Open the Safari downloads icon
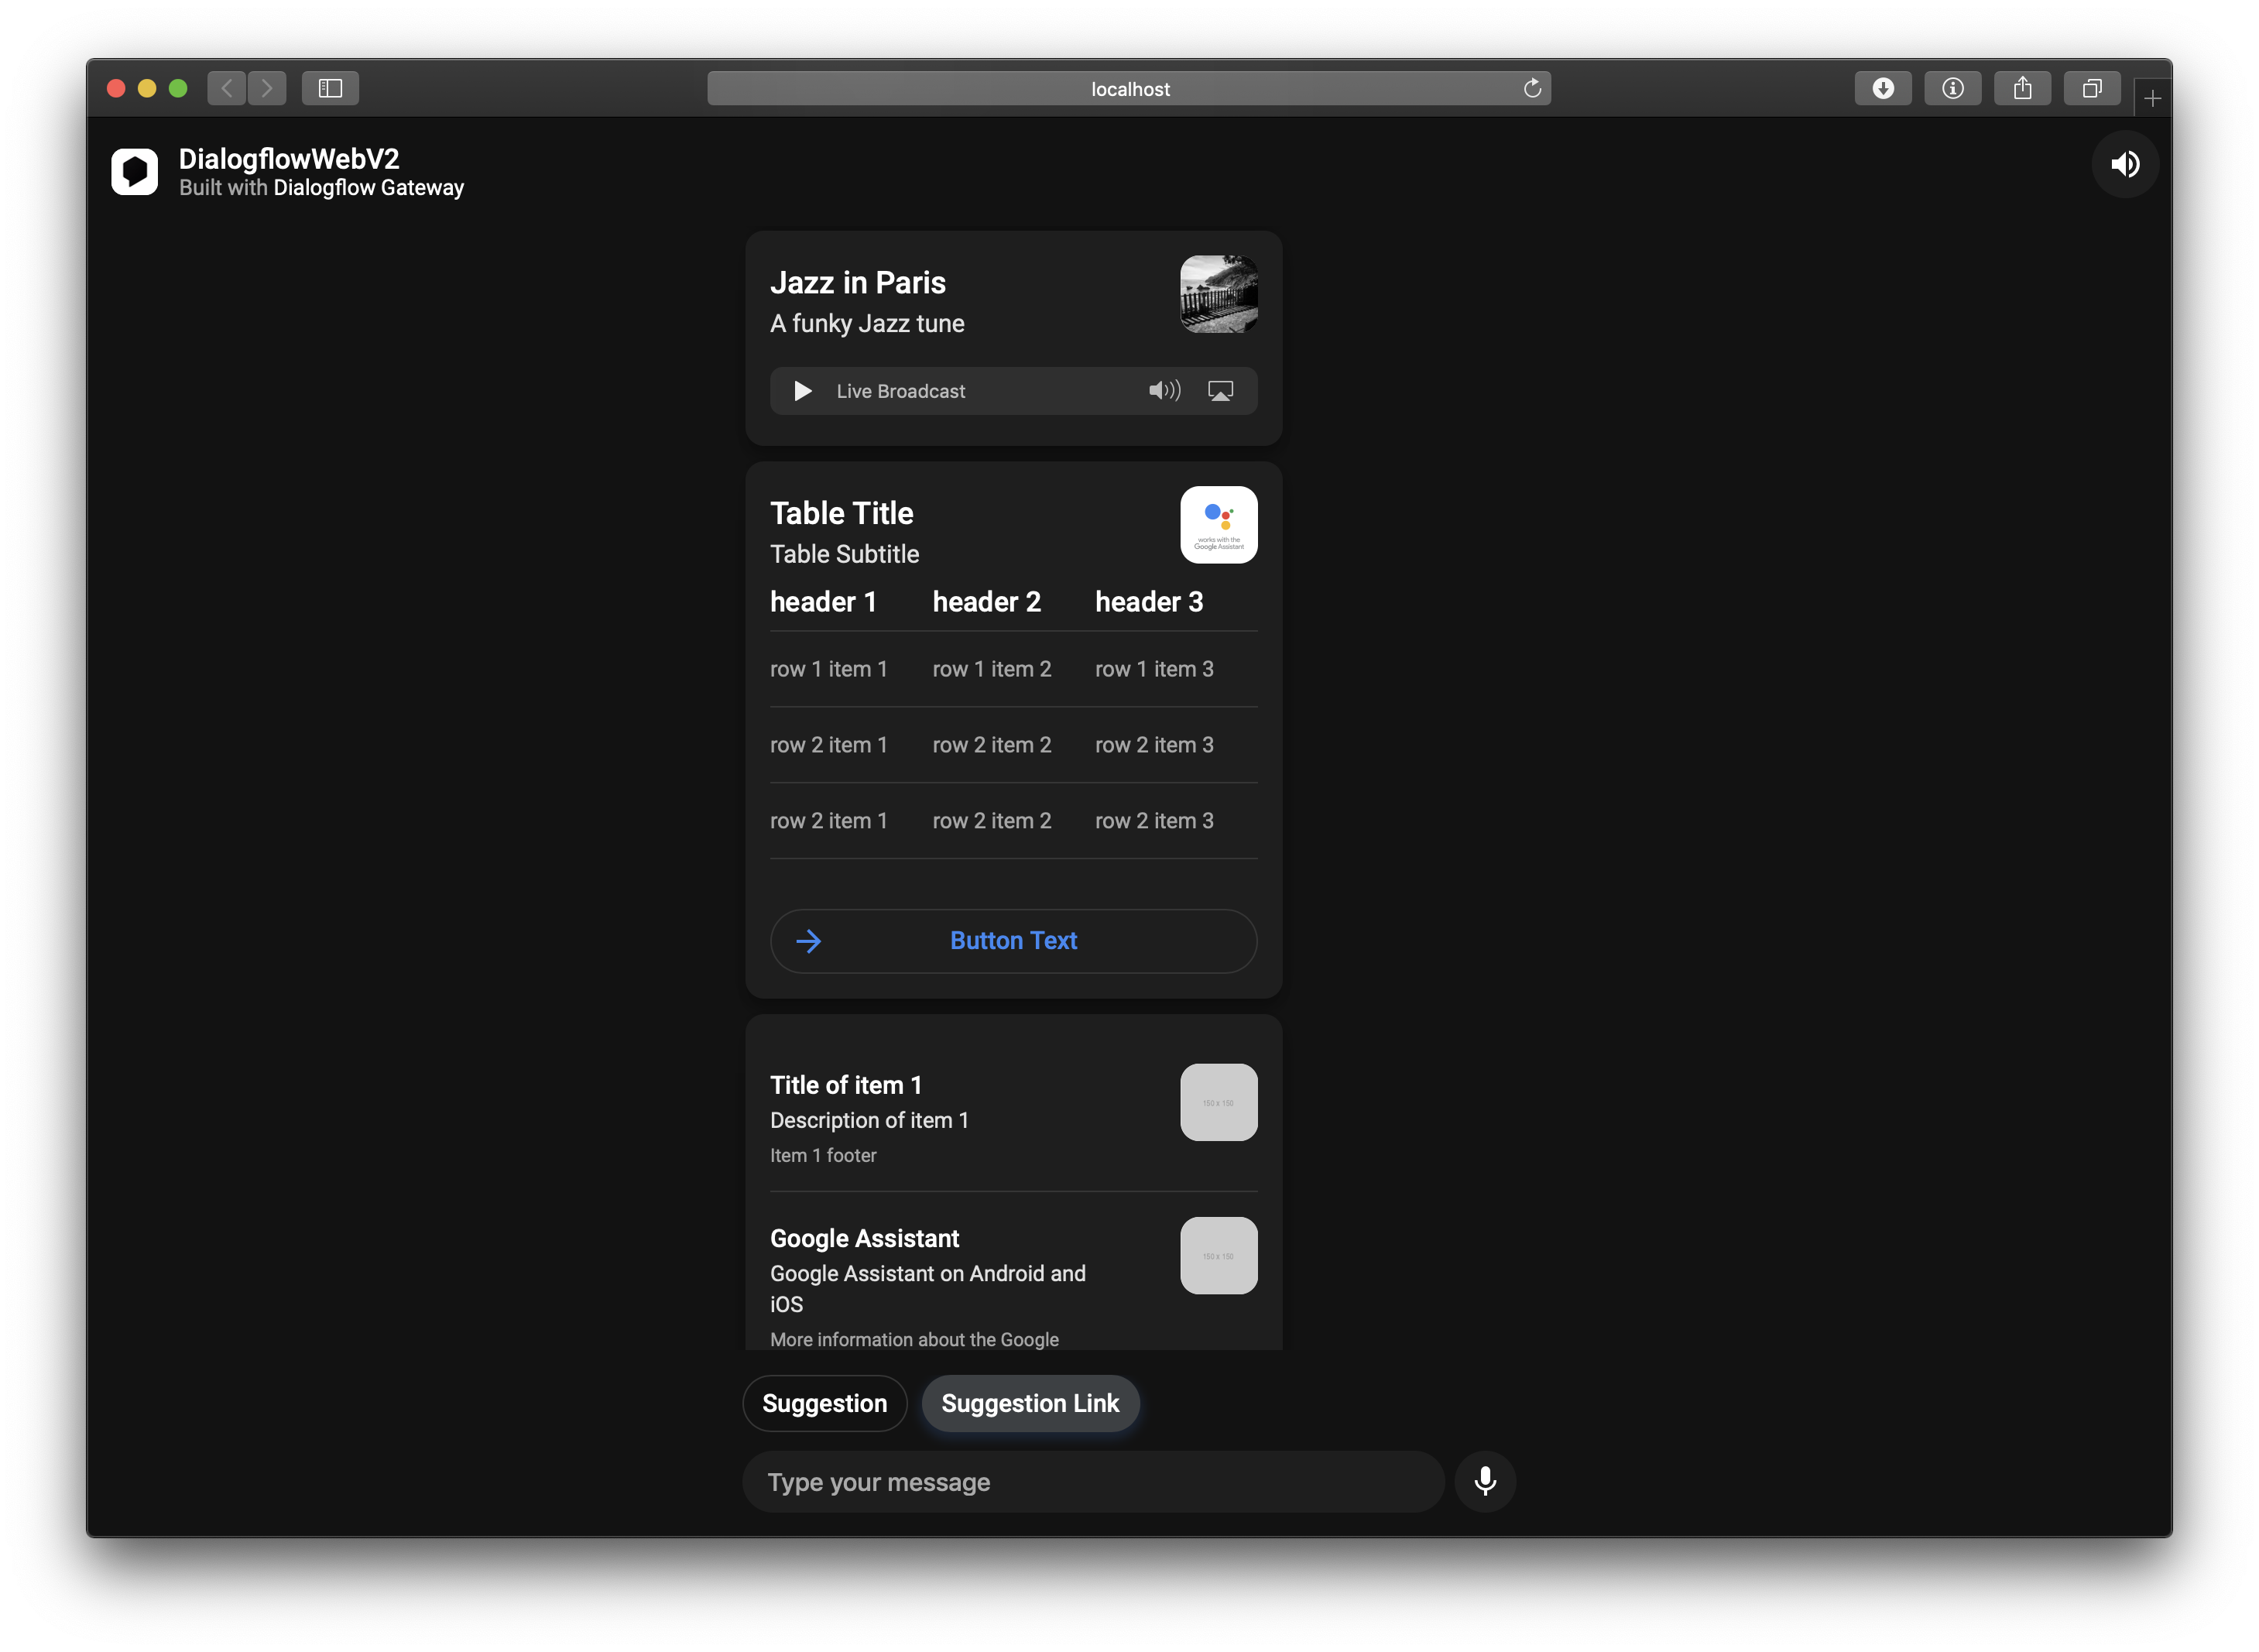The height and width of the screenshot is (1652, 2259). 1883,89
